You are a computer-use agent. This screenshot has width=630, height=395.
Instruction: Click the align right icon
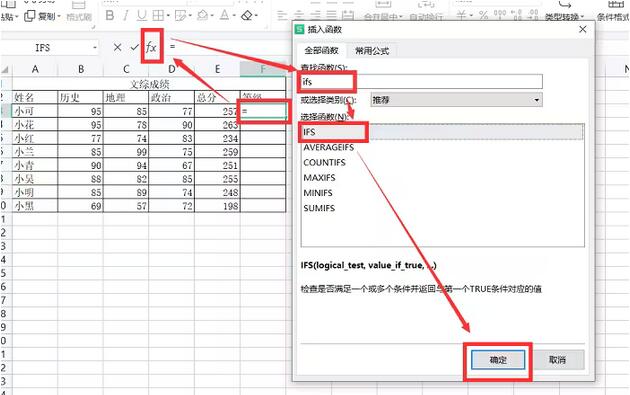point(315,16)
